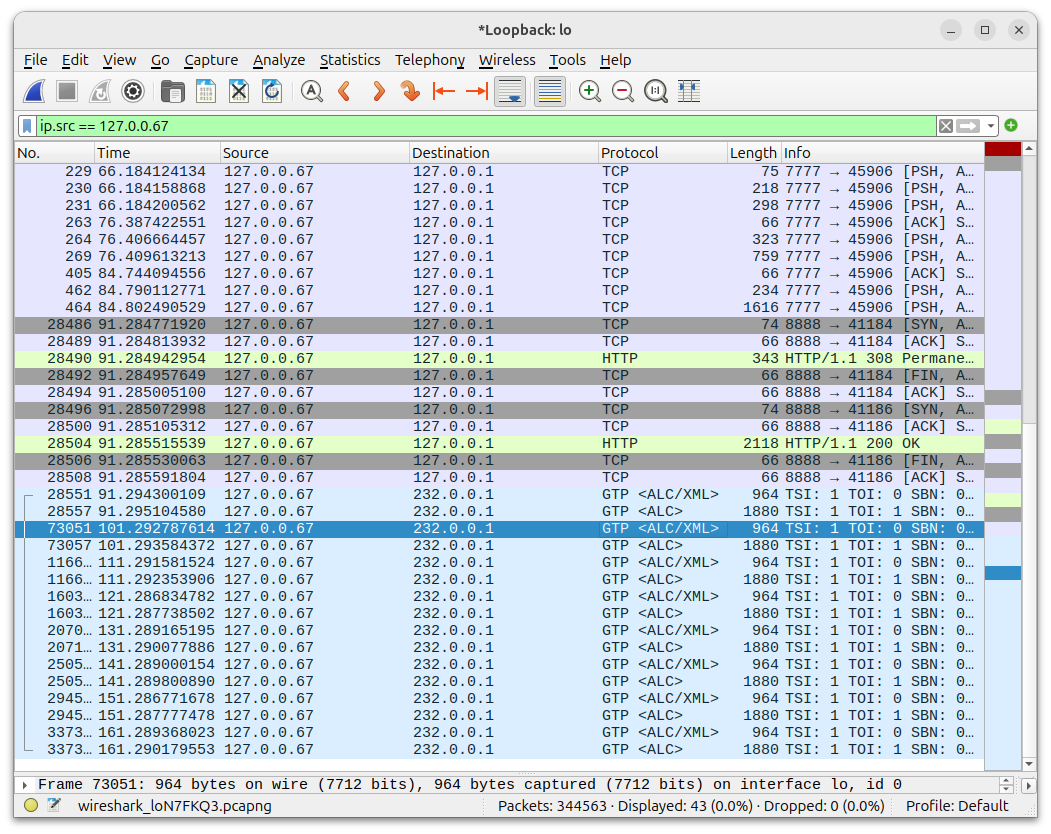Add a display filter button
The height and width of the screenshot is (834, 1051).
click(1011, 125)
